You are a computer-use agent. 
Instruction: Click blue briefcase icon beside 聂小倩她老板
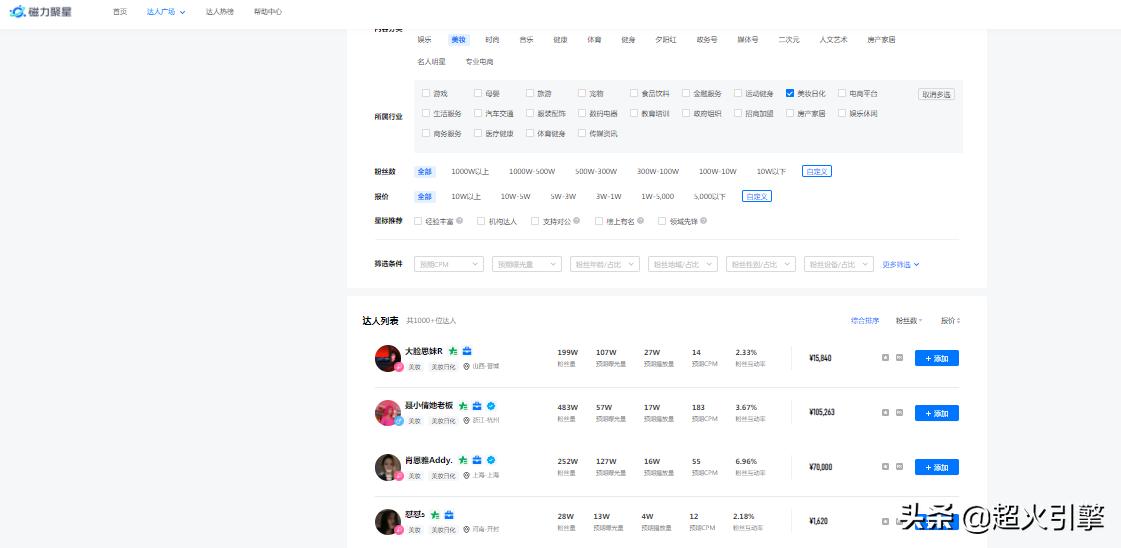477,406
